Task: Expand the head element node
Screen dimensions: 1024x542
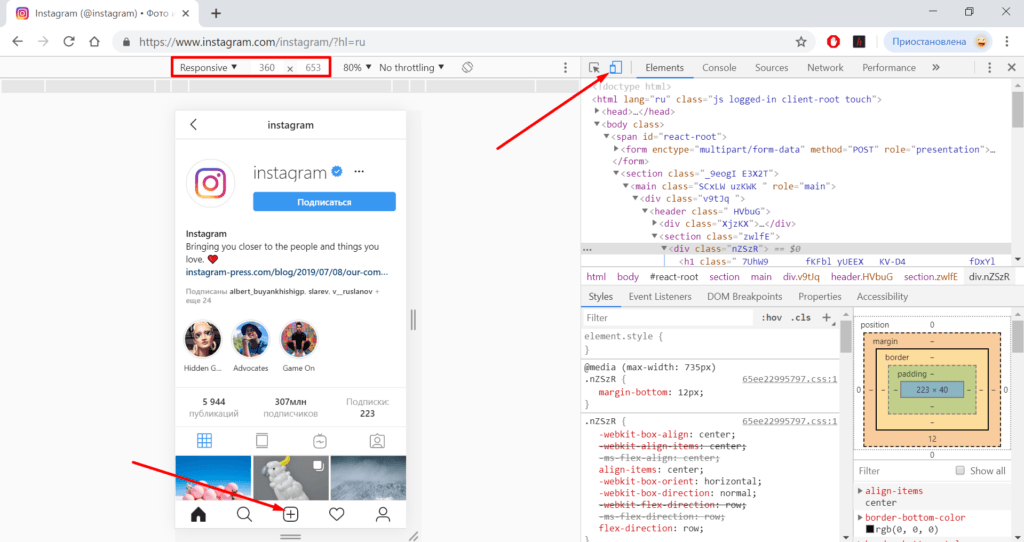Action: tap(597, 112)
